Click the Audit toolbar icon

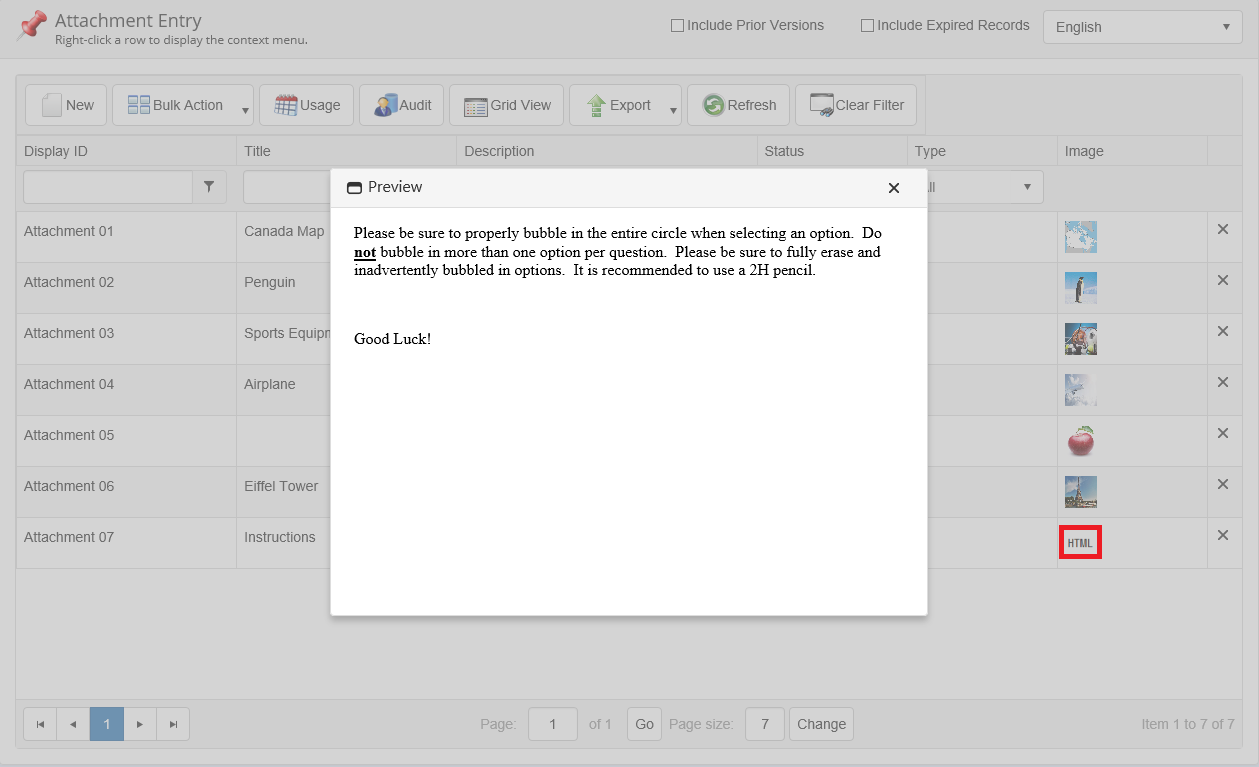[x=401, y=105]
